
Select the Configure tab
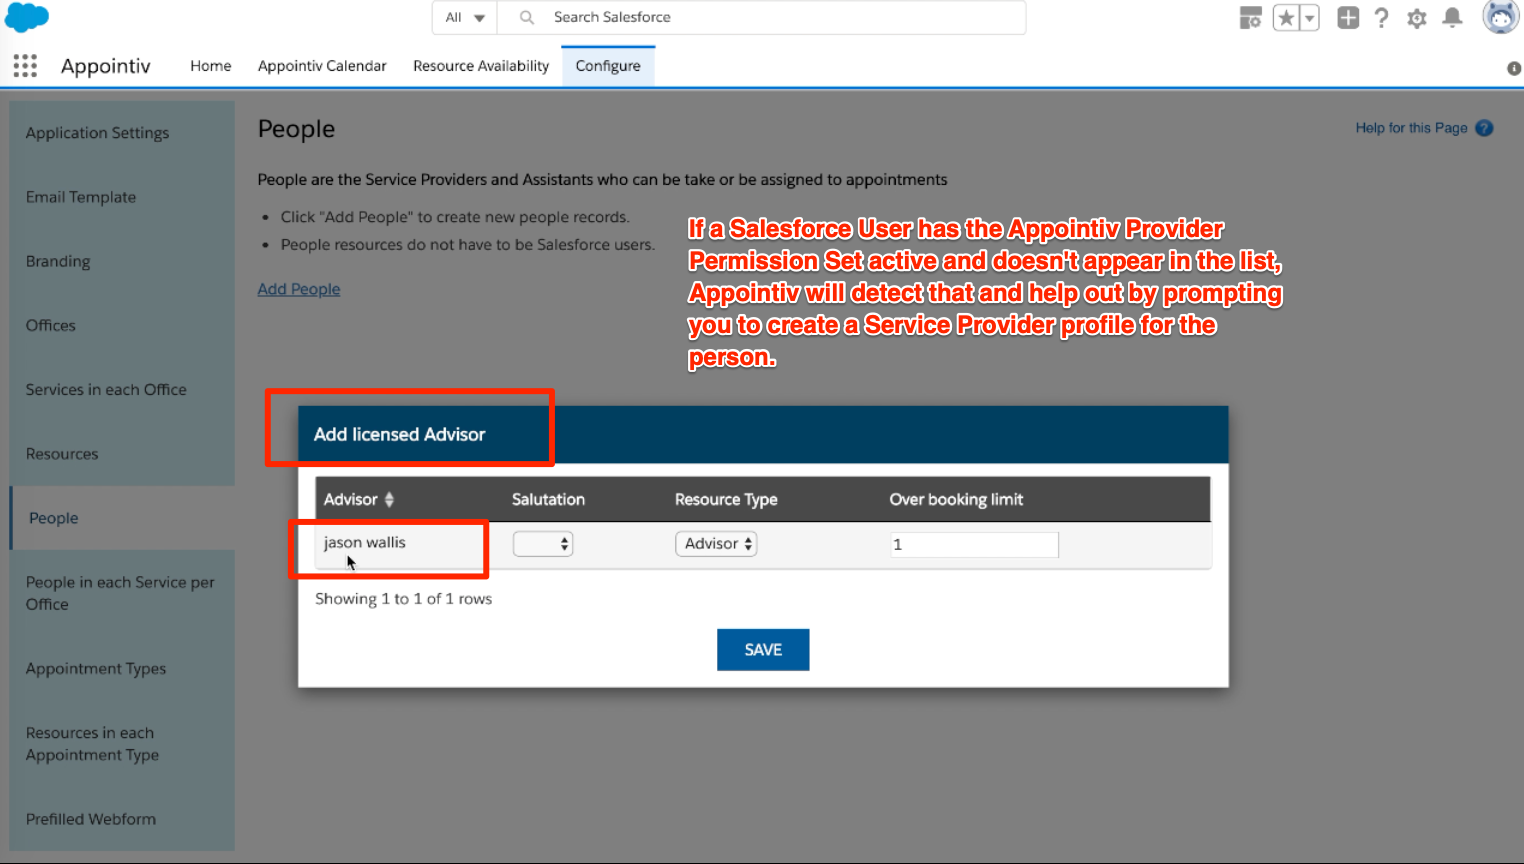click(608, 66)
